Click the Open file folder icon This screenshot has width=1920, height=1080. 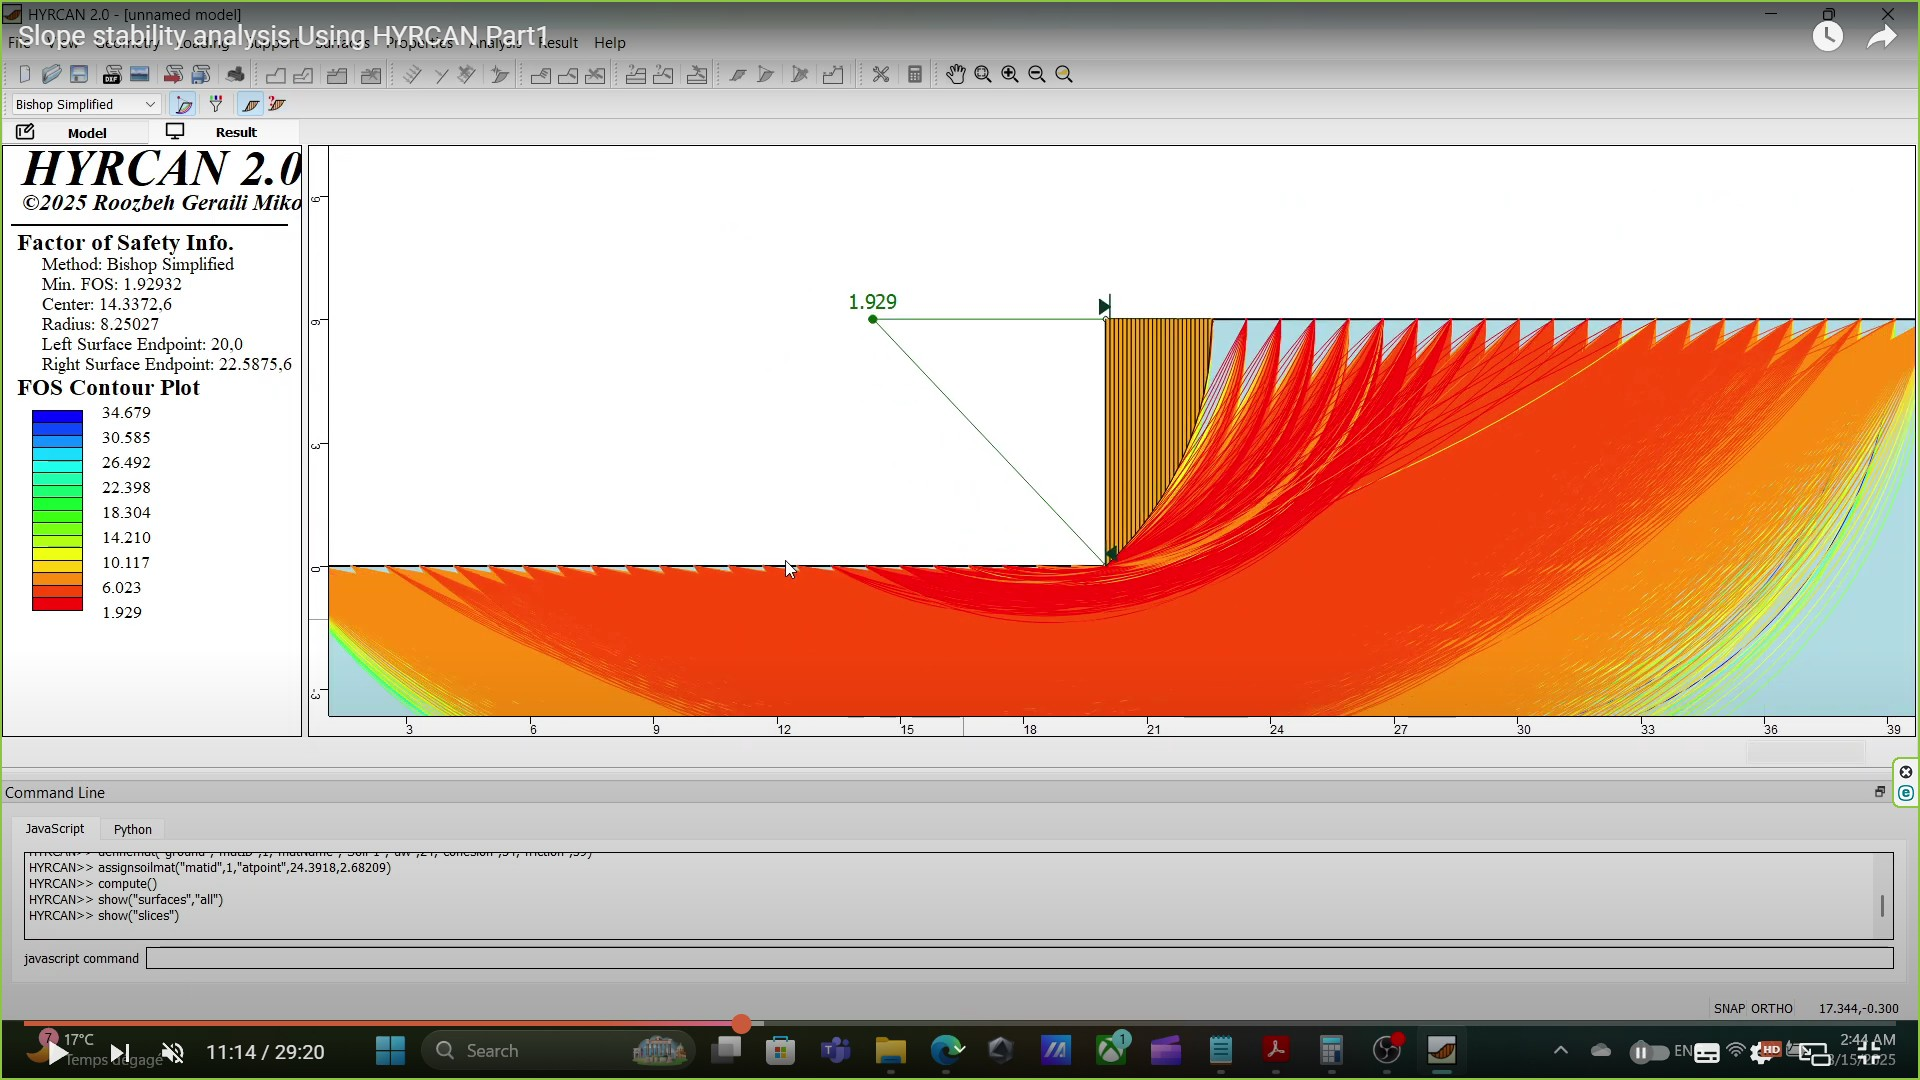pos(52,75)
